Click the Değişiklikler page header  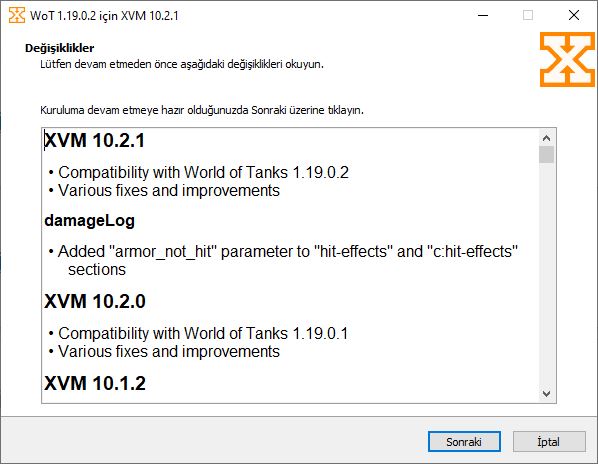59,48
